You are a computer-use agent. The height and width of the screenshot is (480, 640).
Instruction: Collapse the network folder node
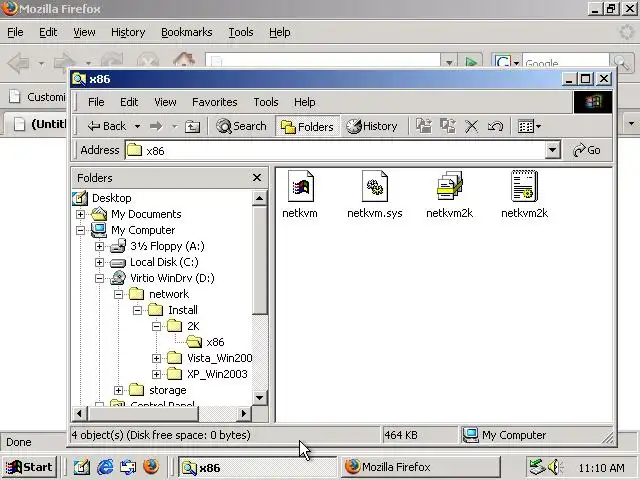point(118,294)
